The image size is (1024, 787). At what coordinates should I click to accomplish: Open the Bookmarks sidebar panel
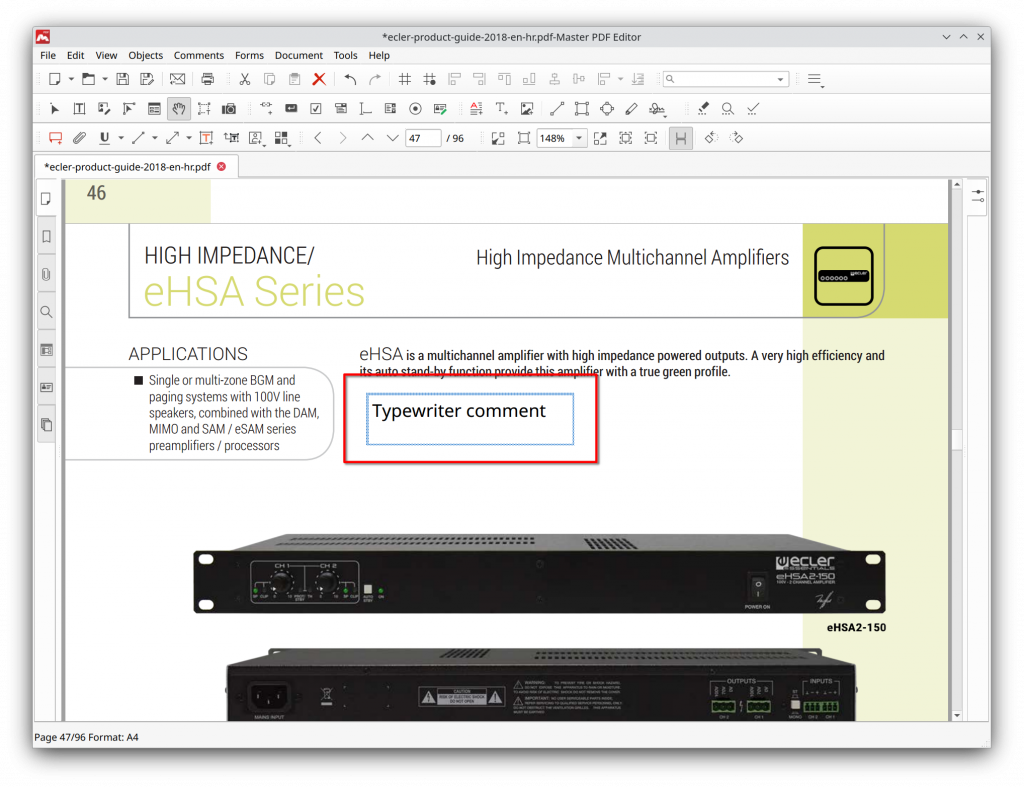click(45, 237)
